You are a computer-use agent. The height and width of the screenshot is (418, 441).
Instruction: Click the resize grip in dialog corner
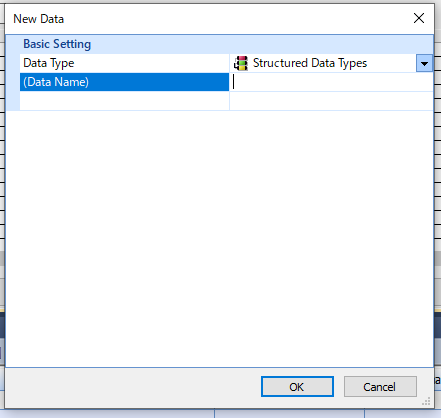click(426, 401)
